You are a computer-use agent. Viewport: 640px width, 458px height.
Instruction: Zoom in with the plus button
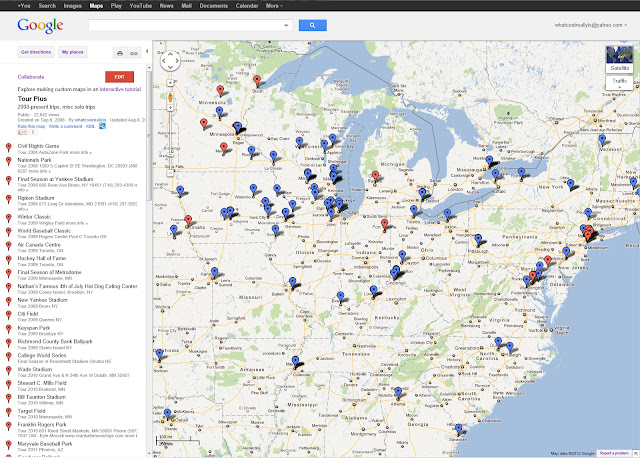click(170, 108)
